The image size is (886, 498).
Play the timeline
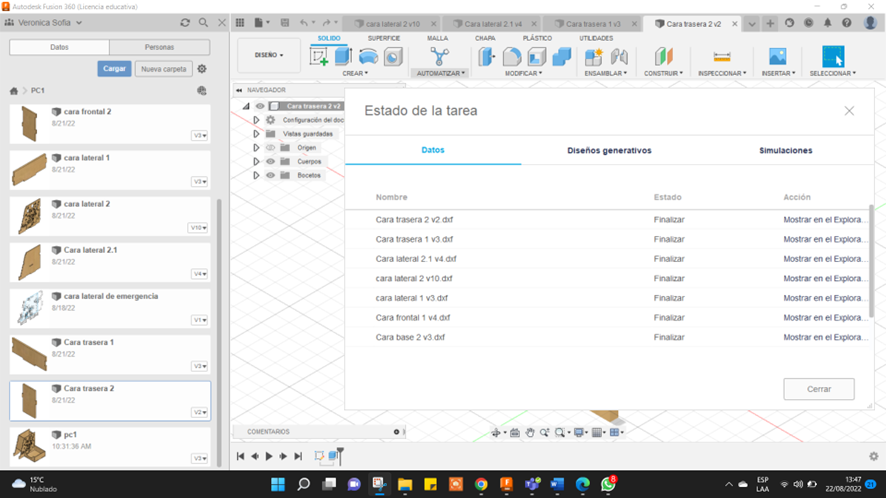coord(269,456)
